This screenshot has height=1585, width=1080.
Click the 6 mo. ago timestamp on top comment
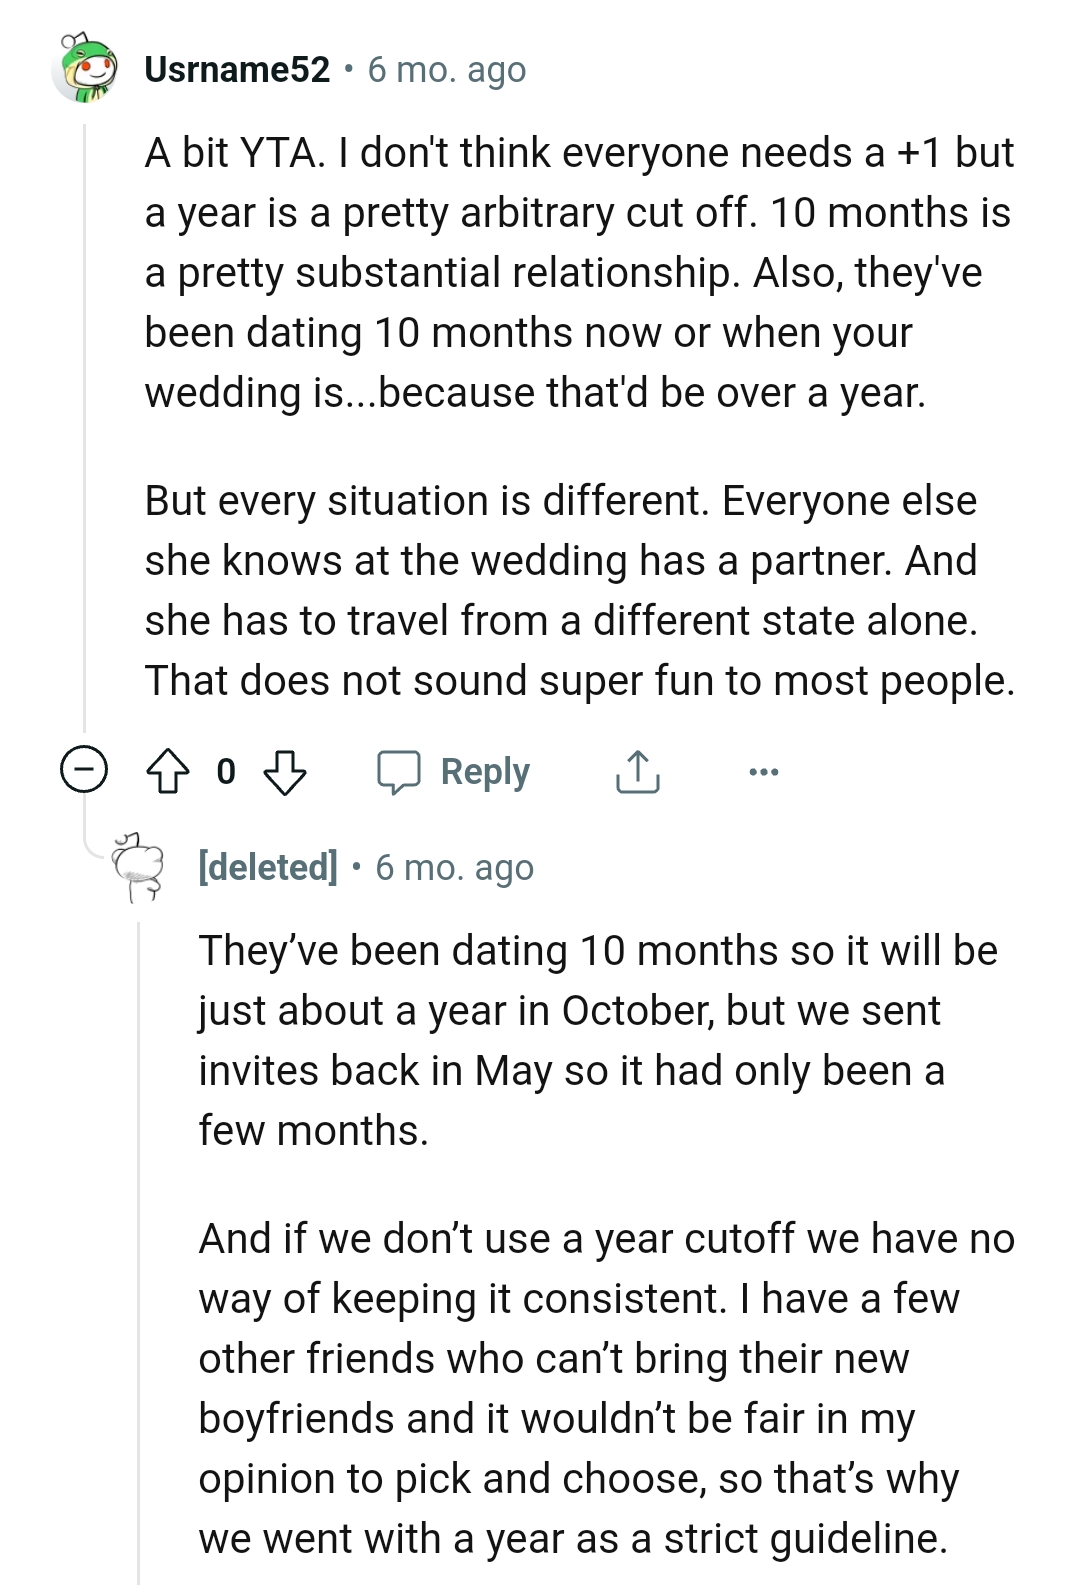click(x=444, y=69)
